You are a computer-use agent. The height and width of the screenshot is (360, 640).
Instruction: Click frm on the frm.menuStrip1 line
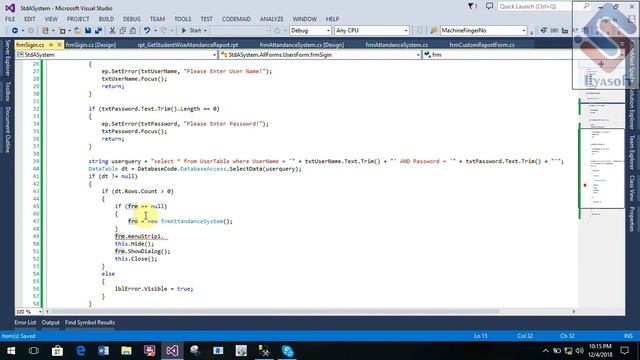(x=120, y=236)
